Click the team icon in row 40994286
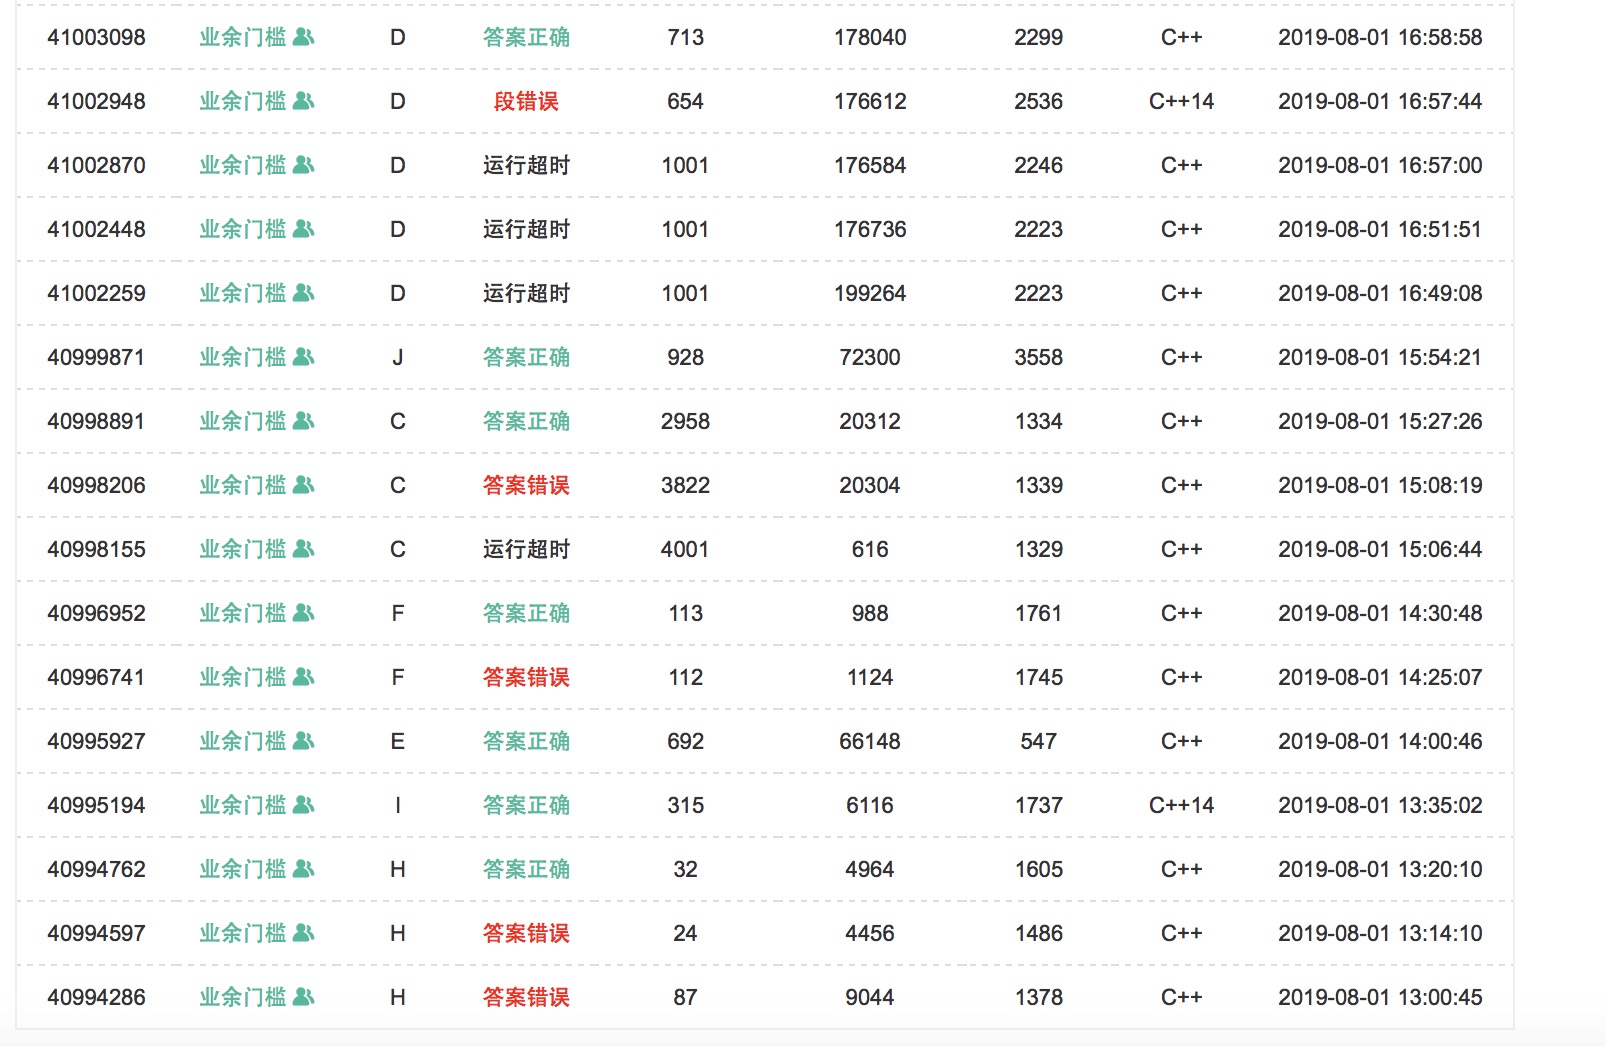This screenshot has height=1046, width=1606. click(x=304, y=997)
